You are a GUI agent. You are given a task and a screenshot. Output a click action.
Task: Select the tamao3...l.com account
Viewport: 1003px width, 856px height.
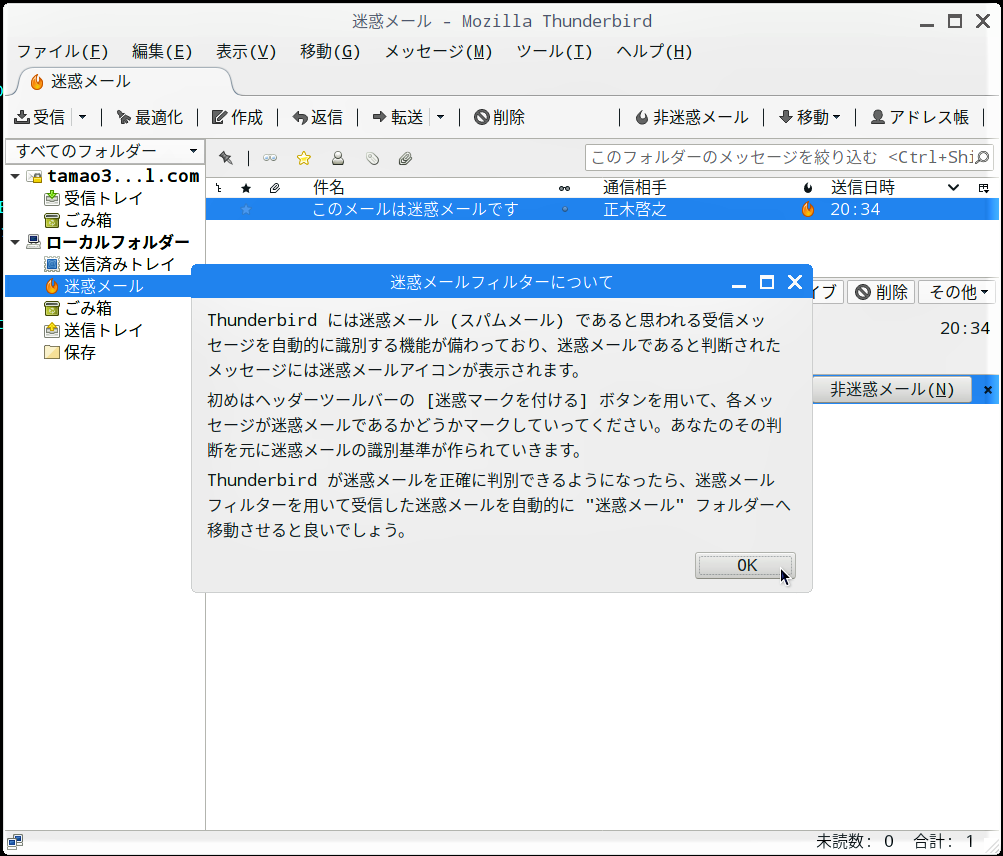(x=123, y=176)
